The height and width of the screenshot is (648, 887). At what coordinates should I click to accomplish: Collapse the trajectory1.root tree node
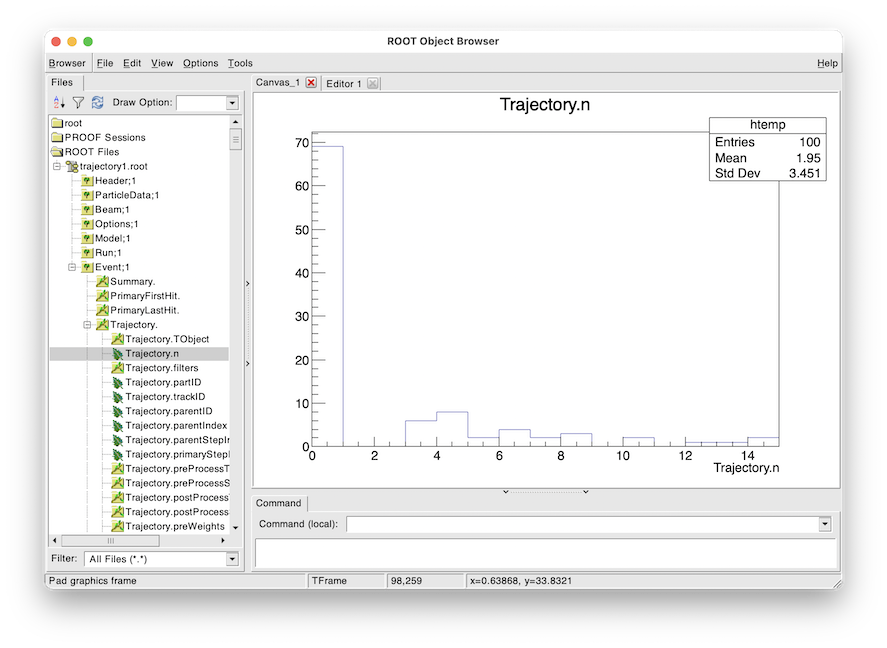57,166
